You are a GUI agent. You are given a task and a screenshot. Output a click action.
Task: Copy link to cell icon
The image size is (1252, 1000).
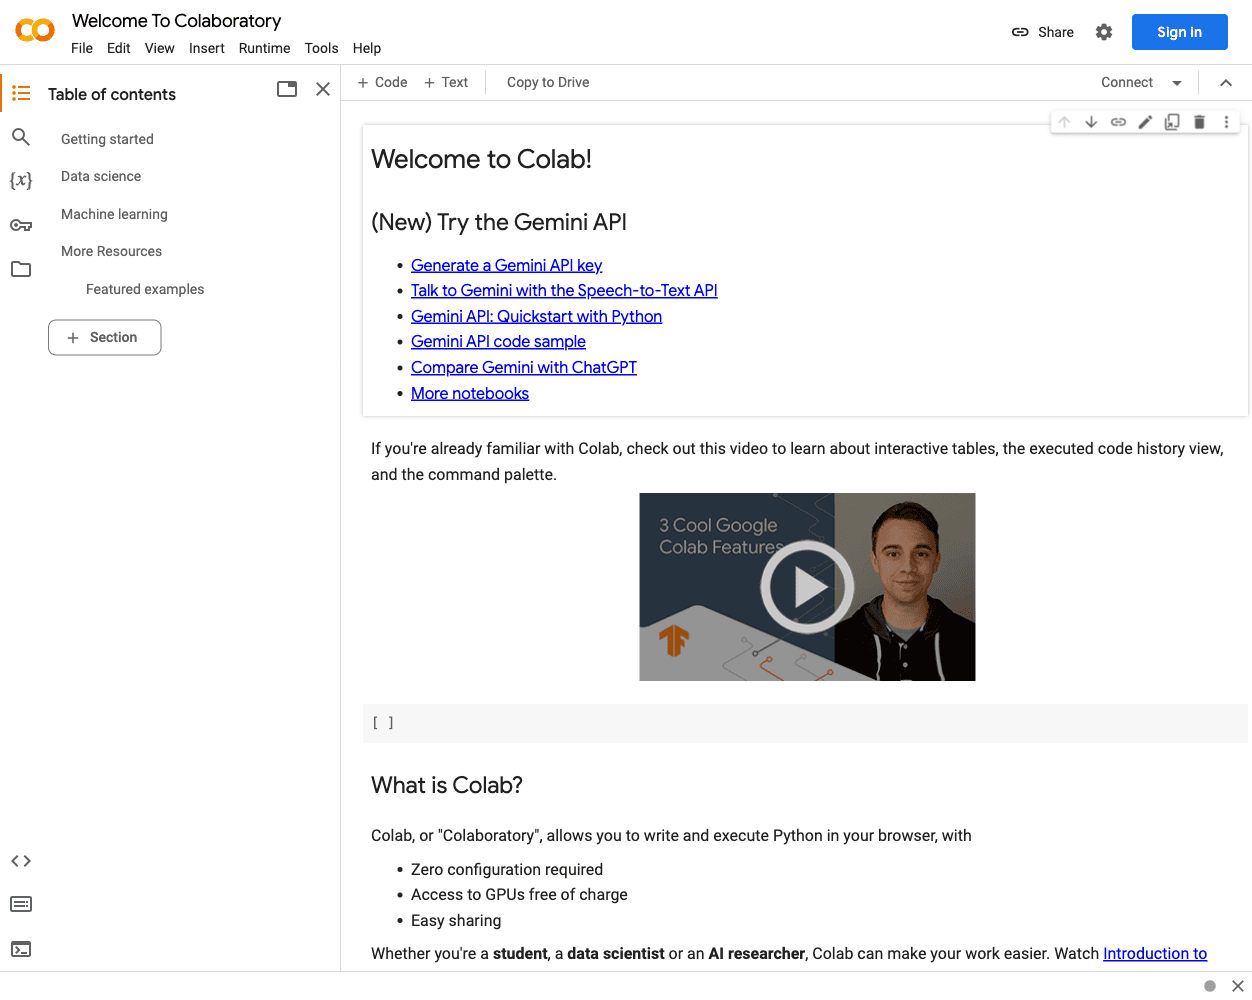pos(1118,122)
